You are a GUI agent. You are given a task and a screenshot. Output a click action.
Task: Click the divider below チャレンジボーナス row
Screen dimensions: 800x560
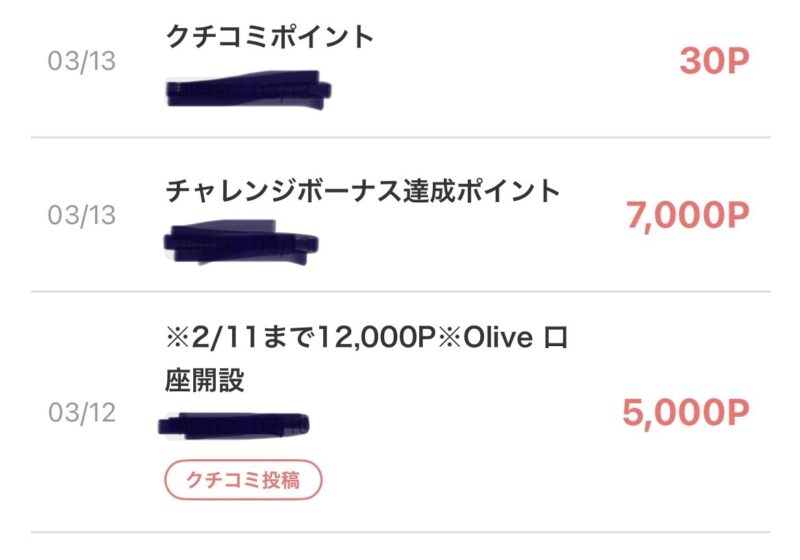tap(400, 292)
